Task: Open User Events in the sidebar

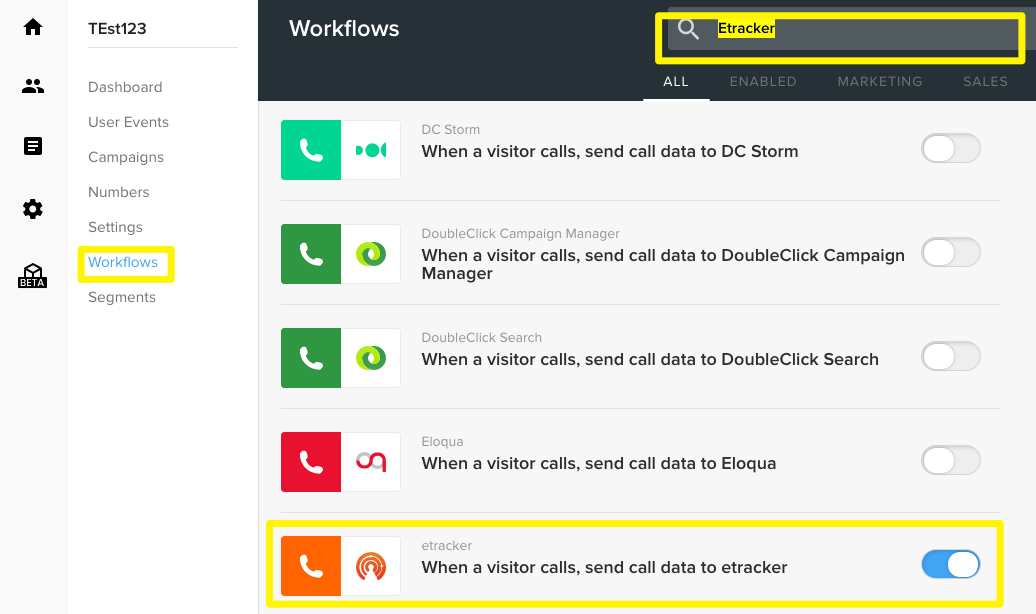Action: [x=128, y=122]
